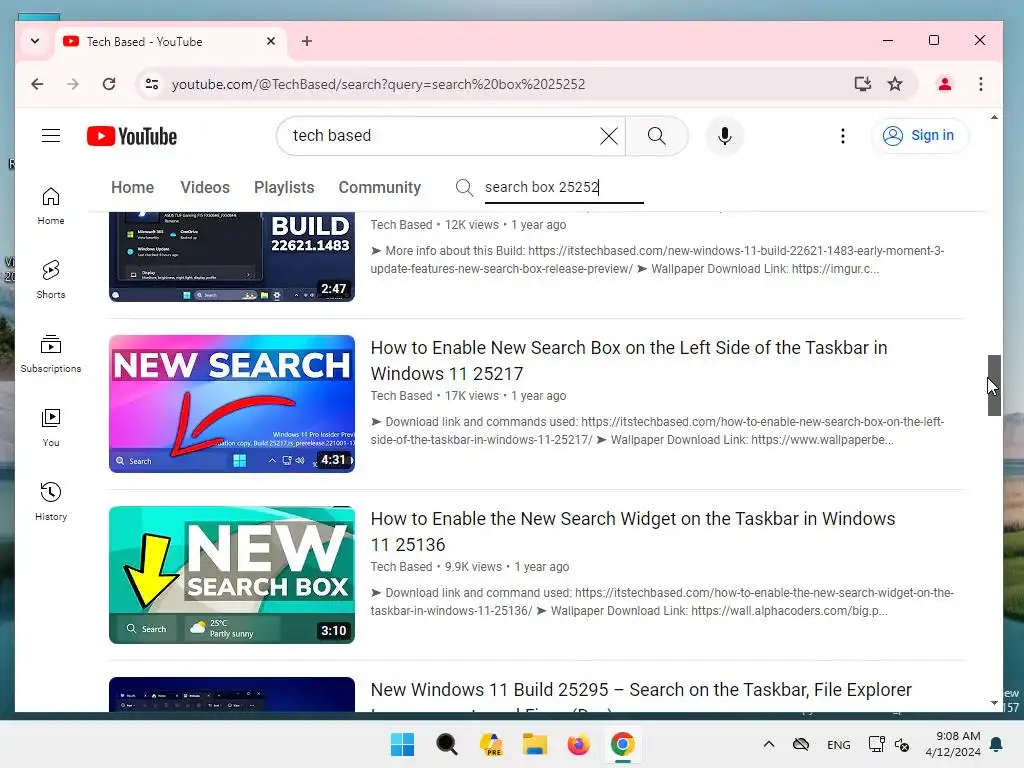Open 'How to Enable the New Search Widget' title
The height and width of the screenshot is (768, 1024).
tap(633, 532)
